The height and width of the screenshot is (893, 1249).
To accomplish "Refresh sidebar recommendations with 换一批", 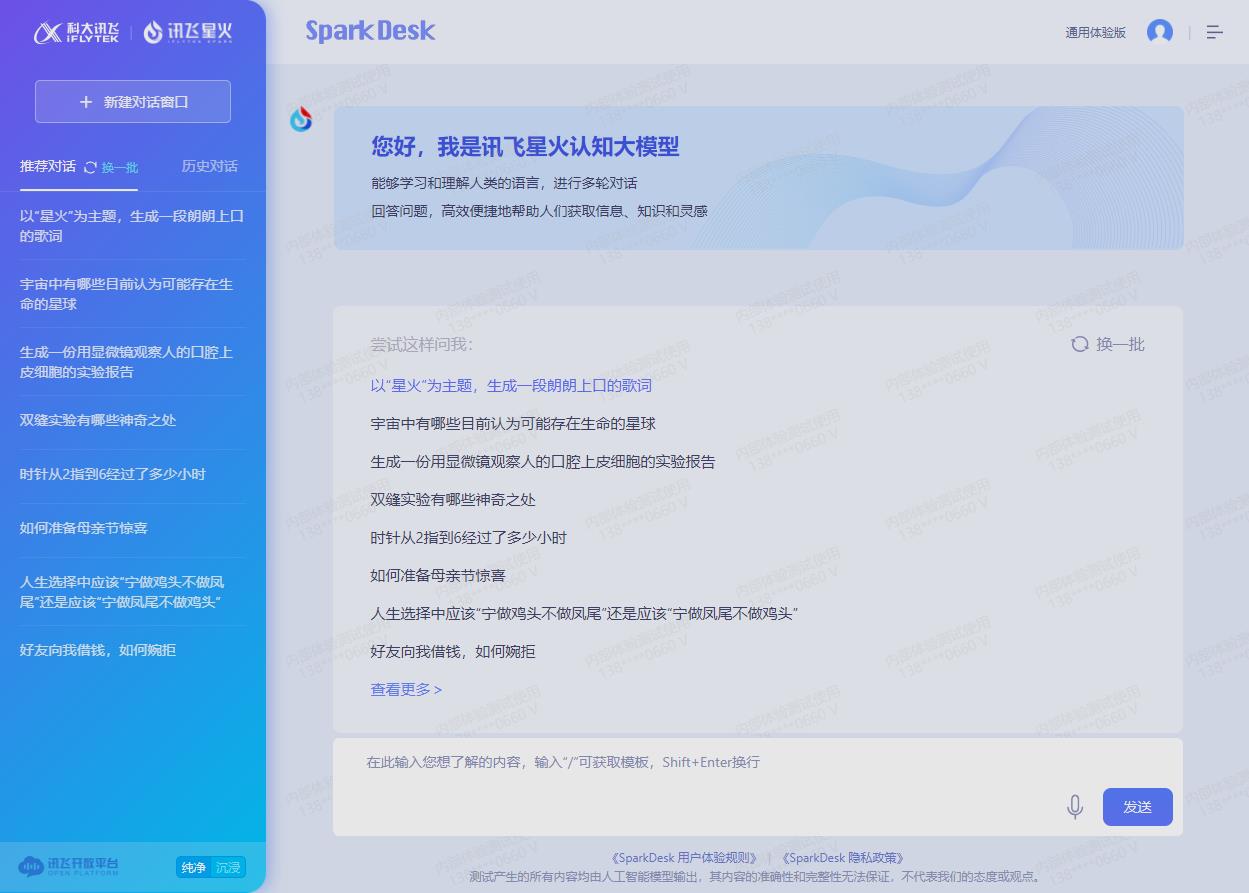I will tap(111, 167).
